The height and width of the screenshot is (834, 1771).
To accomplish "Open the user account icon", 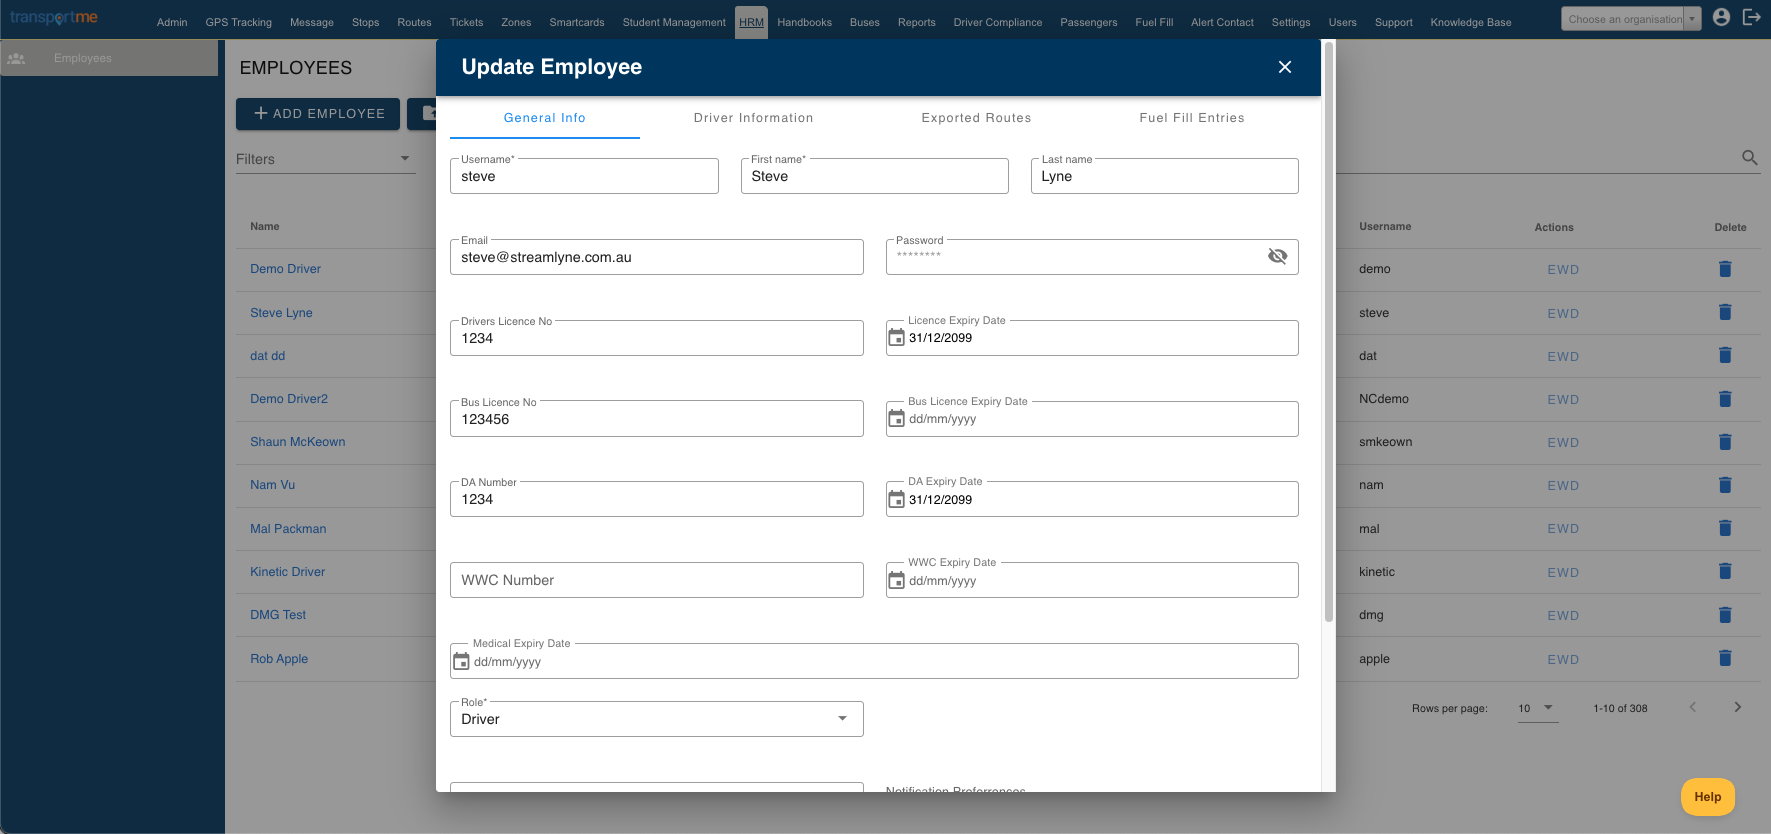I will coord(1721,17).
